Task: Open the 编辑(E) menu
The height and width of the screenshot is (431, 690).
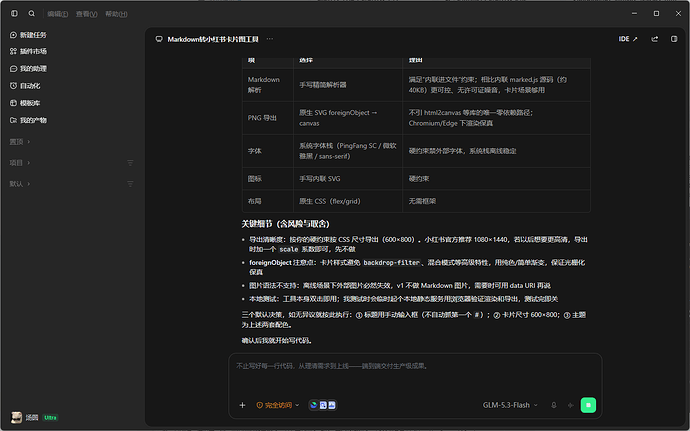Action: 58,14
